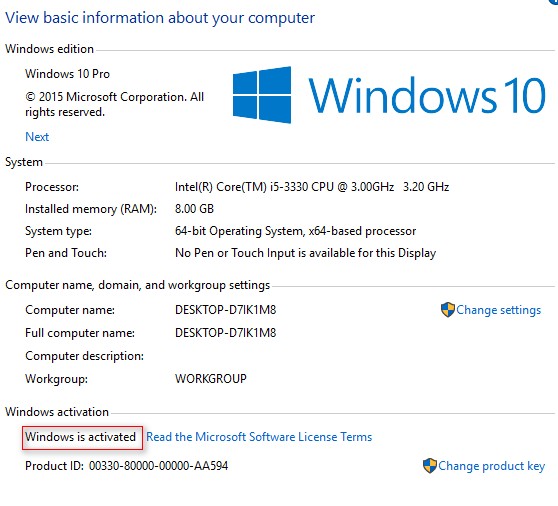Click the shield icon beside Change settings

447,310
